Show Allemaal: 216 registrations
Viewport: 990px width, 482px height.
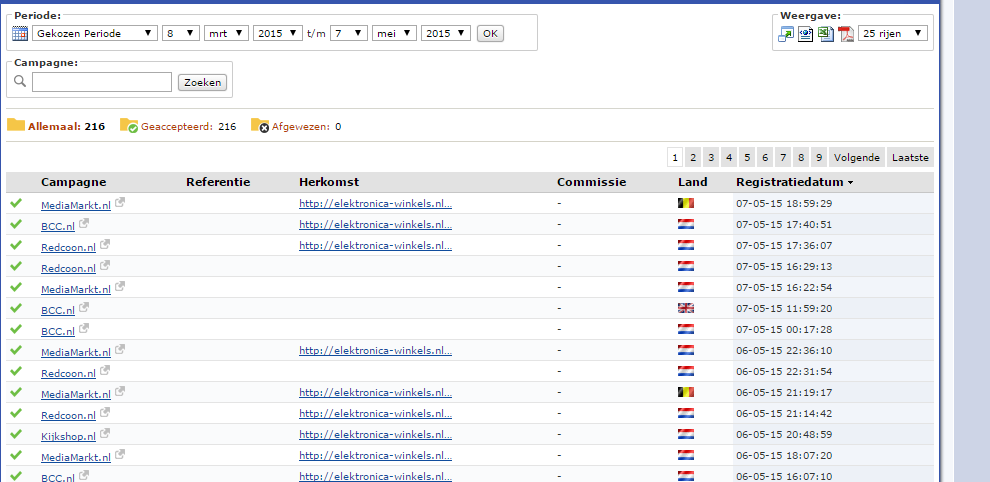click(x=66, y=126)
